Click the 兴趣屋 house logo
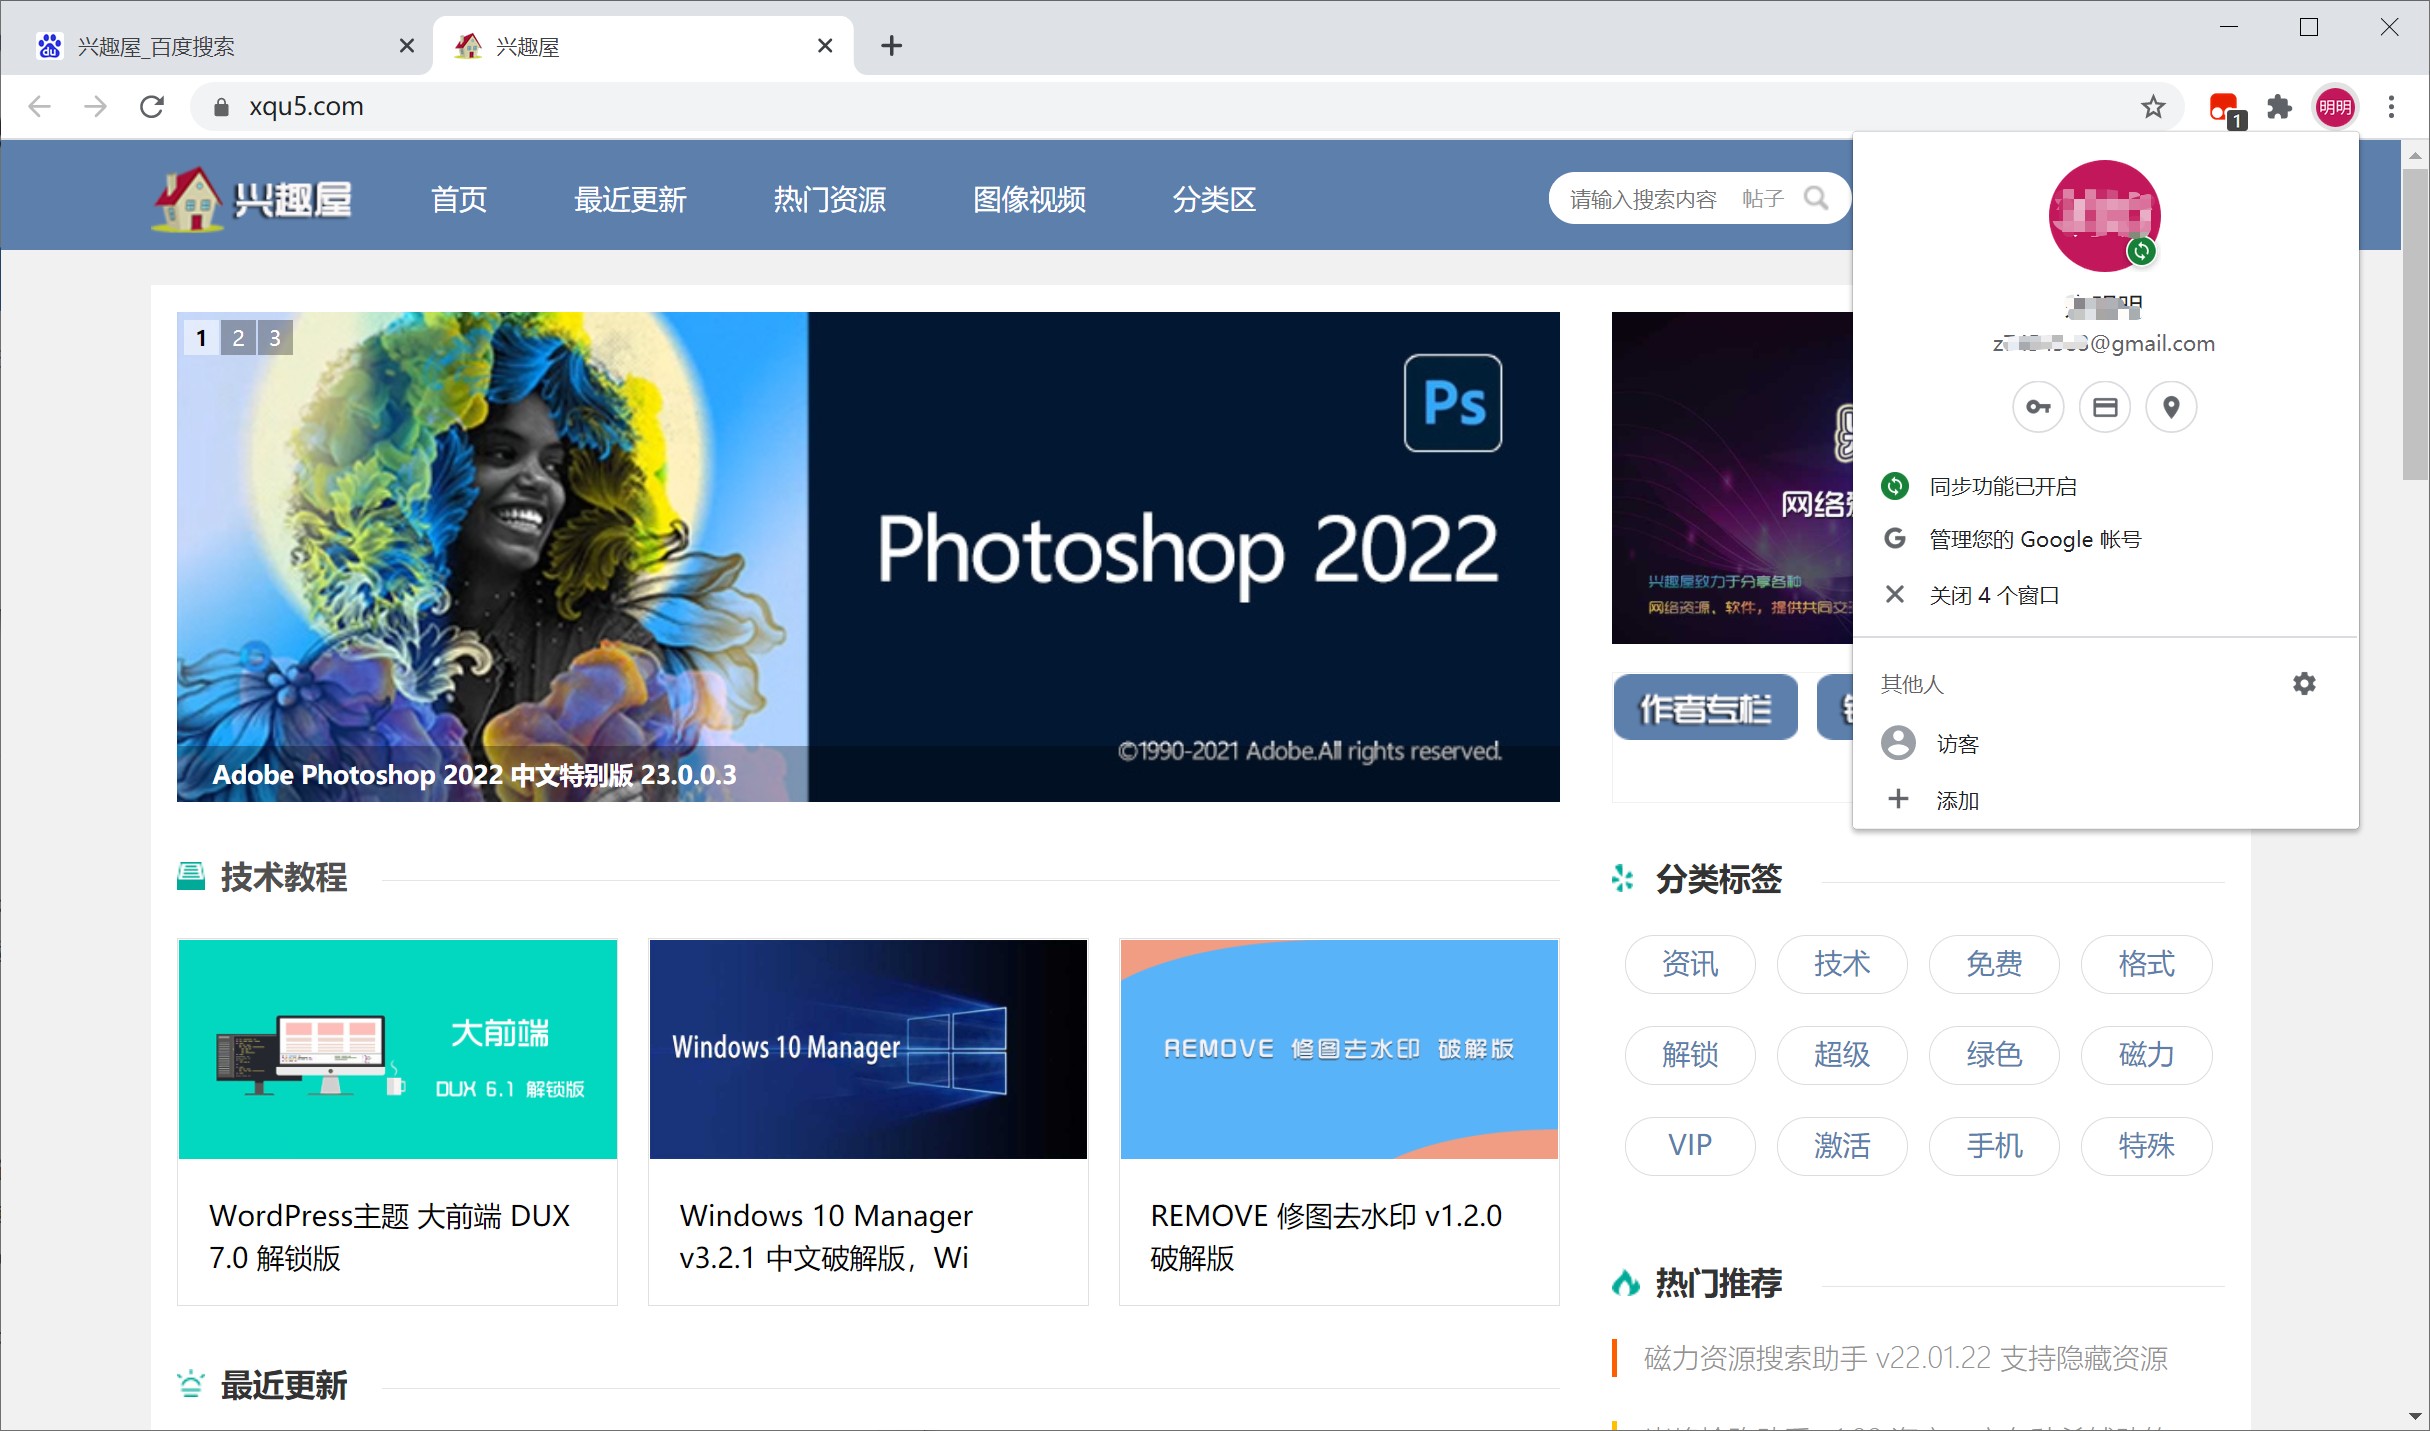This screenshot has height=1431, width=2430. tap(253, 198)
